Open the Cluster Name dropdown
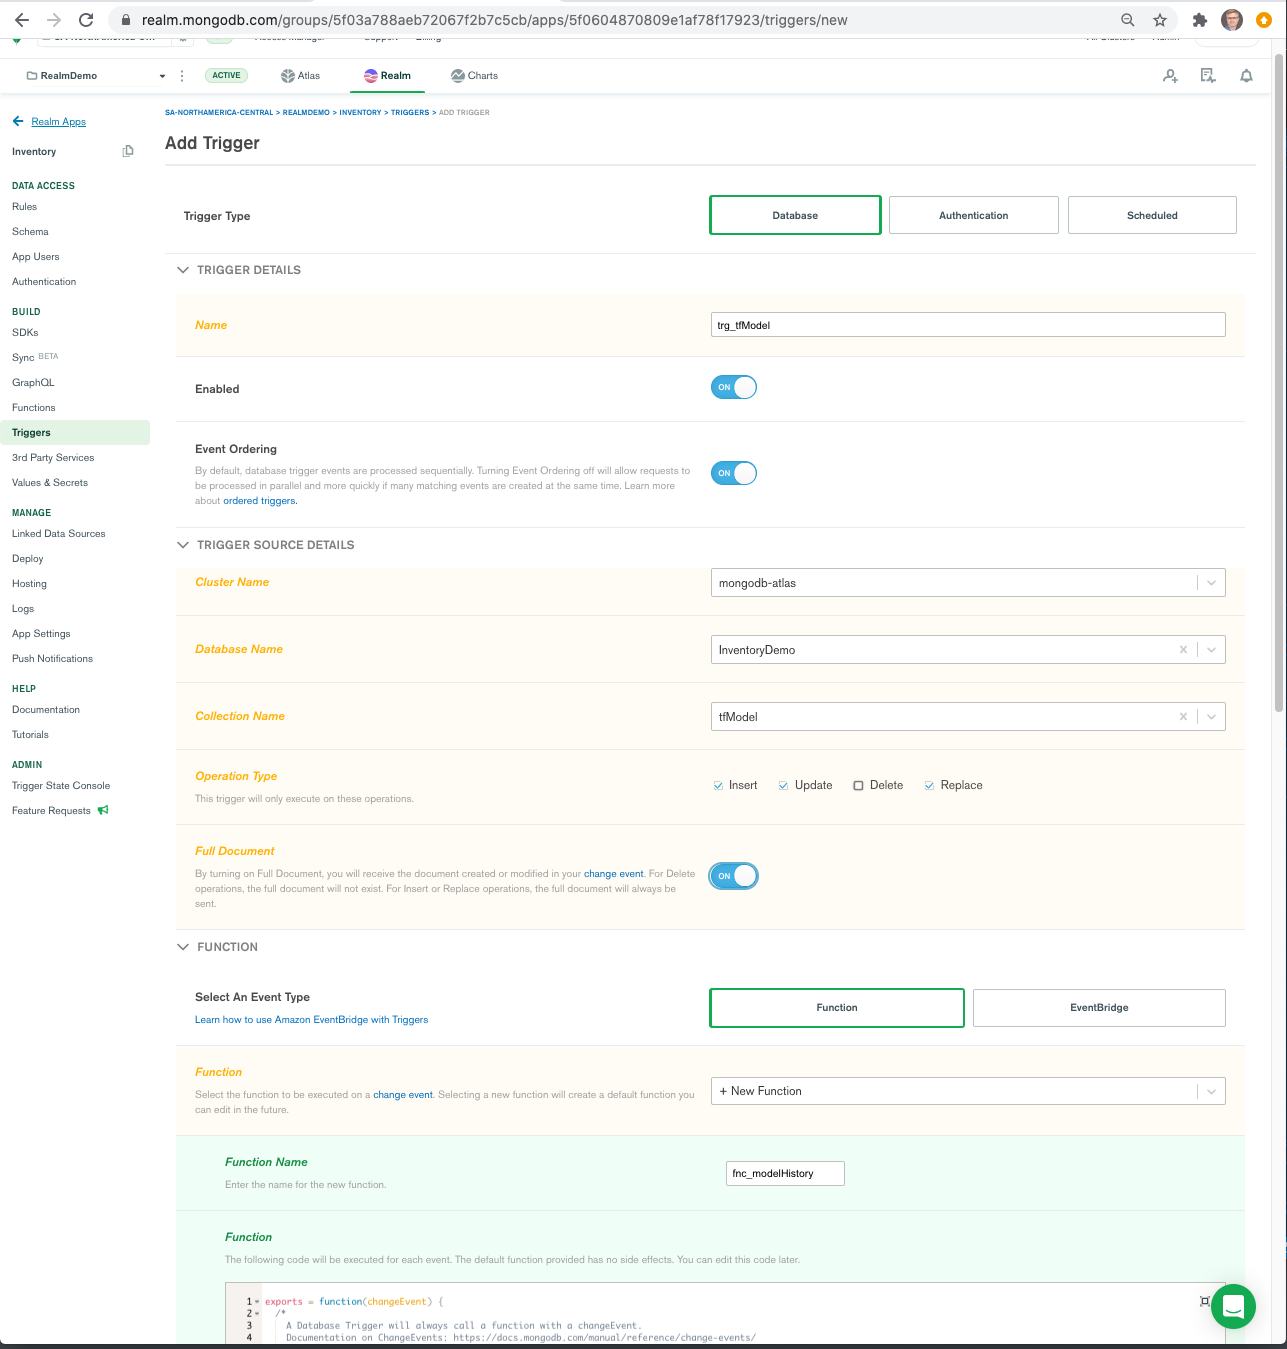Viewport: 1287px width, 1349px height. pos(968,583)
